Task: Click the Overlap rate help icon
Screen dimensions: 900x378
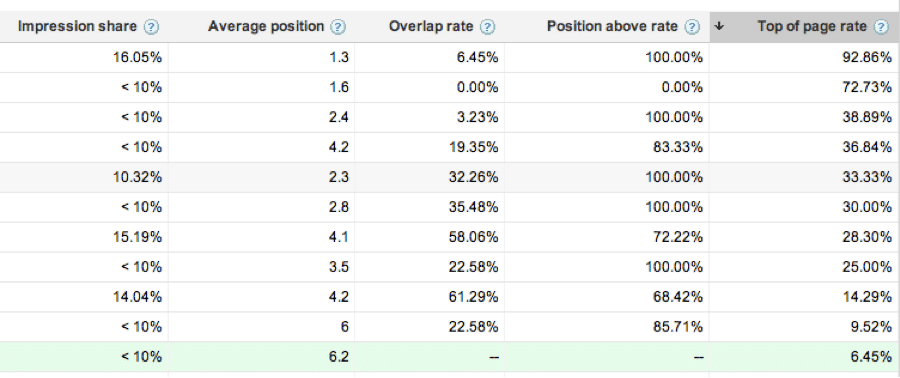Action: pyautogui.click(x=487, y=27)
